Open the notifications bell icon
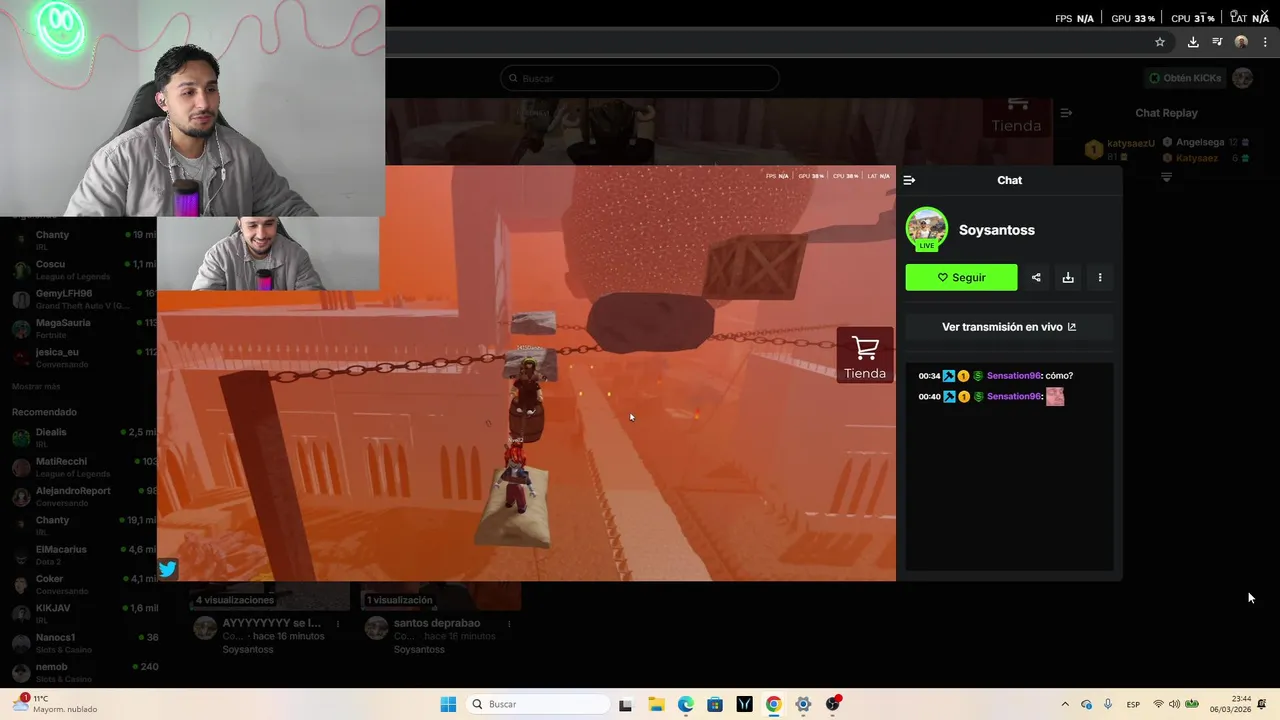 pyautogui.click(x=1263, y=704)
